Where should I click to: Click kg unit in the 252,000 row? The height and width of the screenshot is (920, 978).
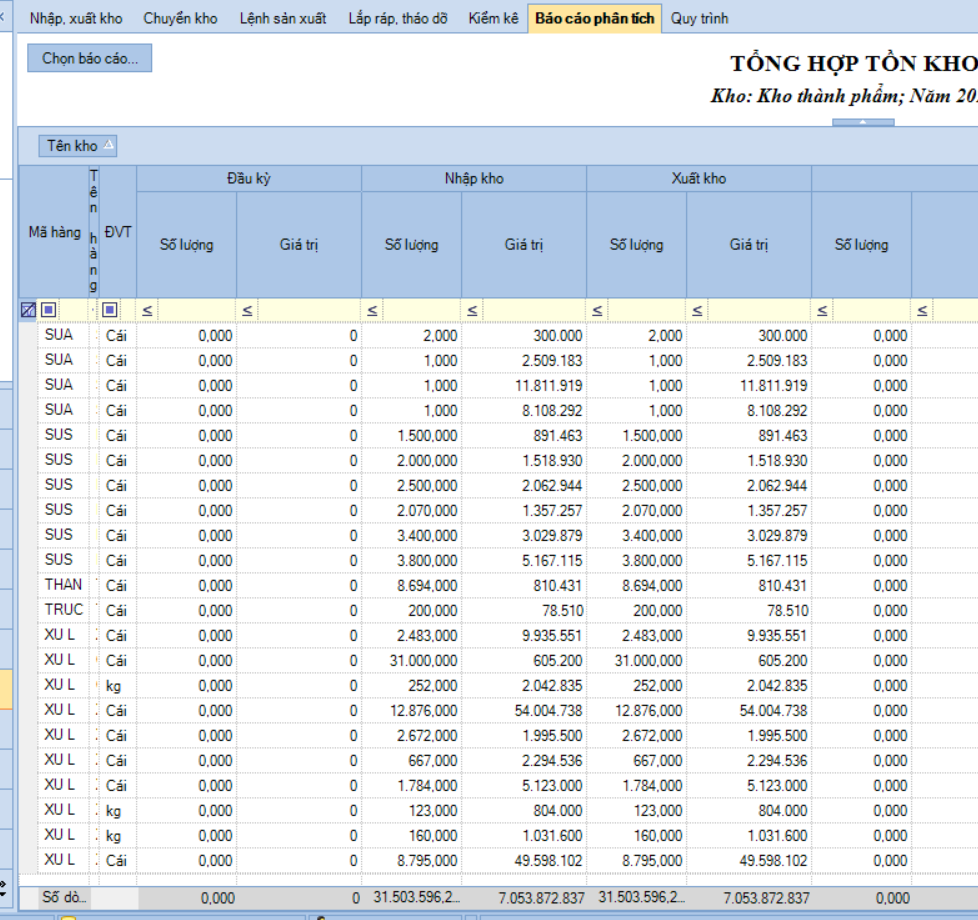113,685
